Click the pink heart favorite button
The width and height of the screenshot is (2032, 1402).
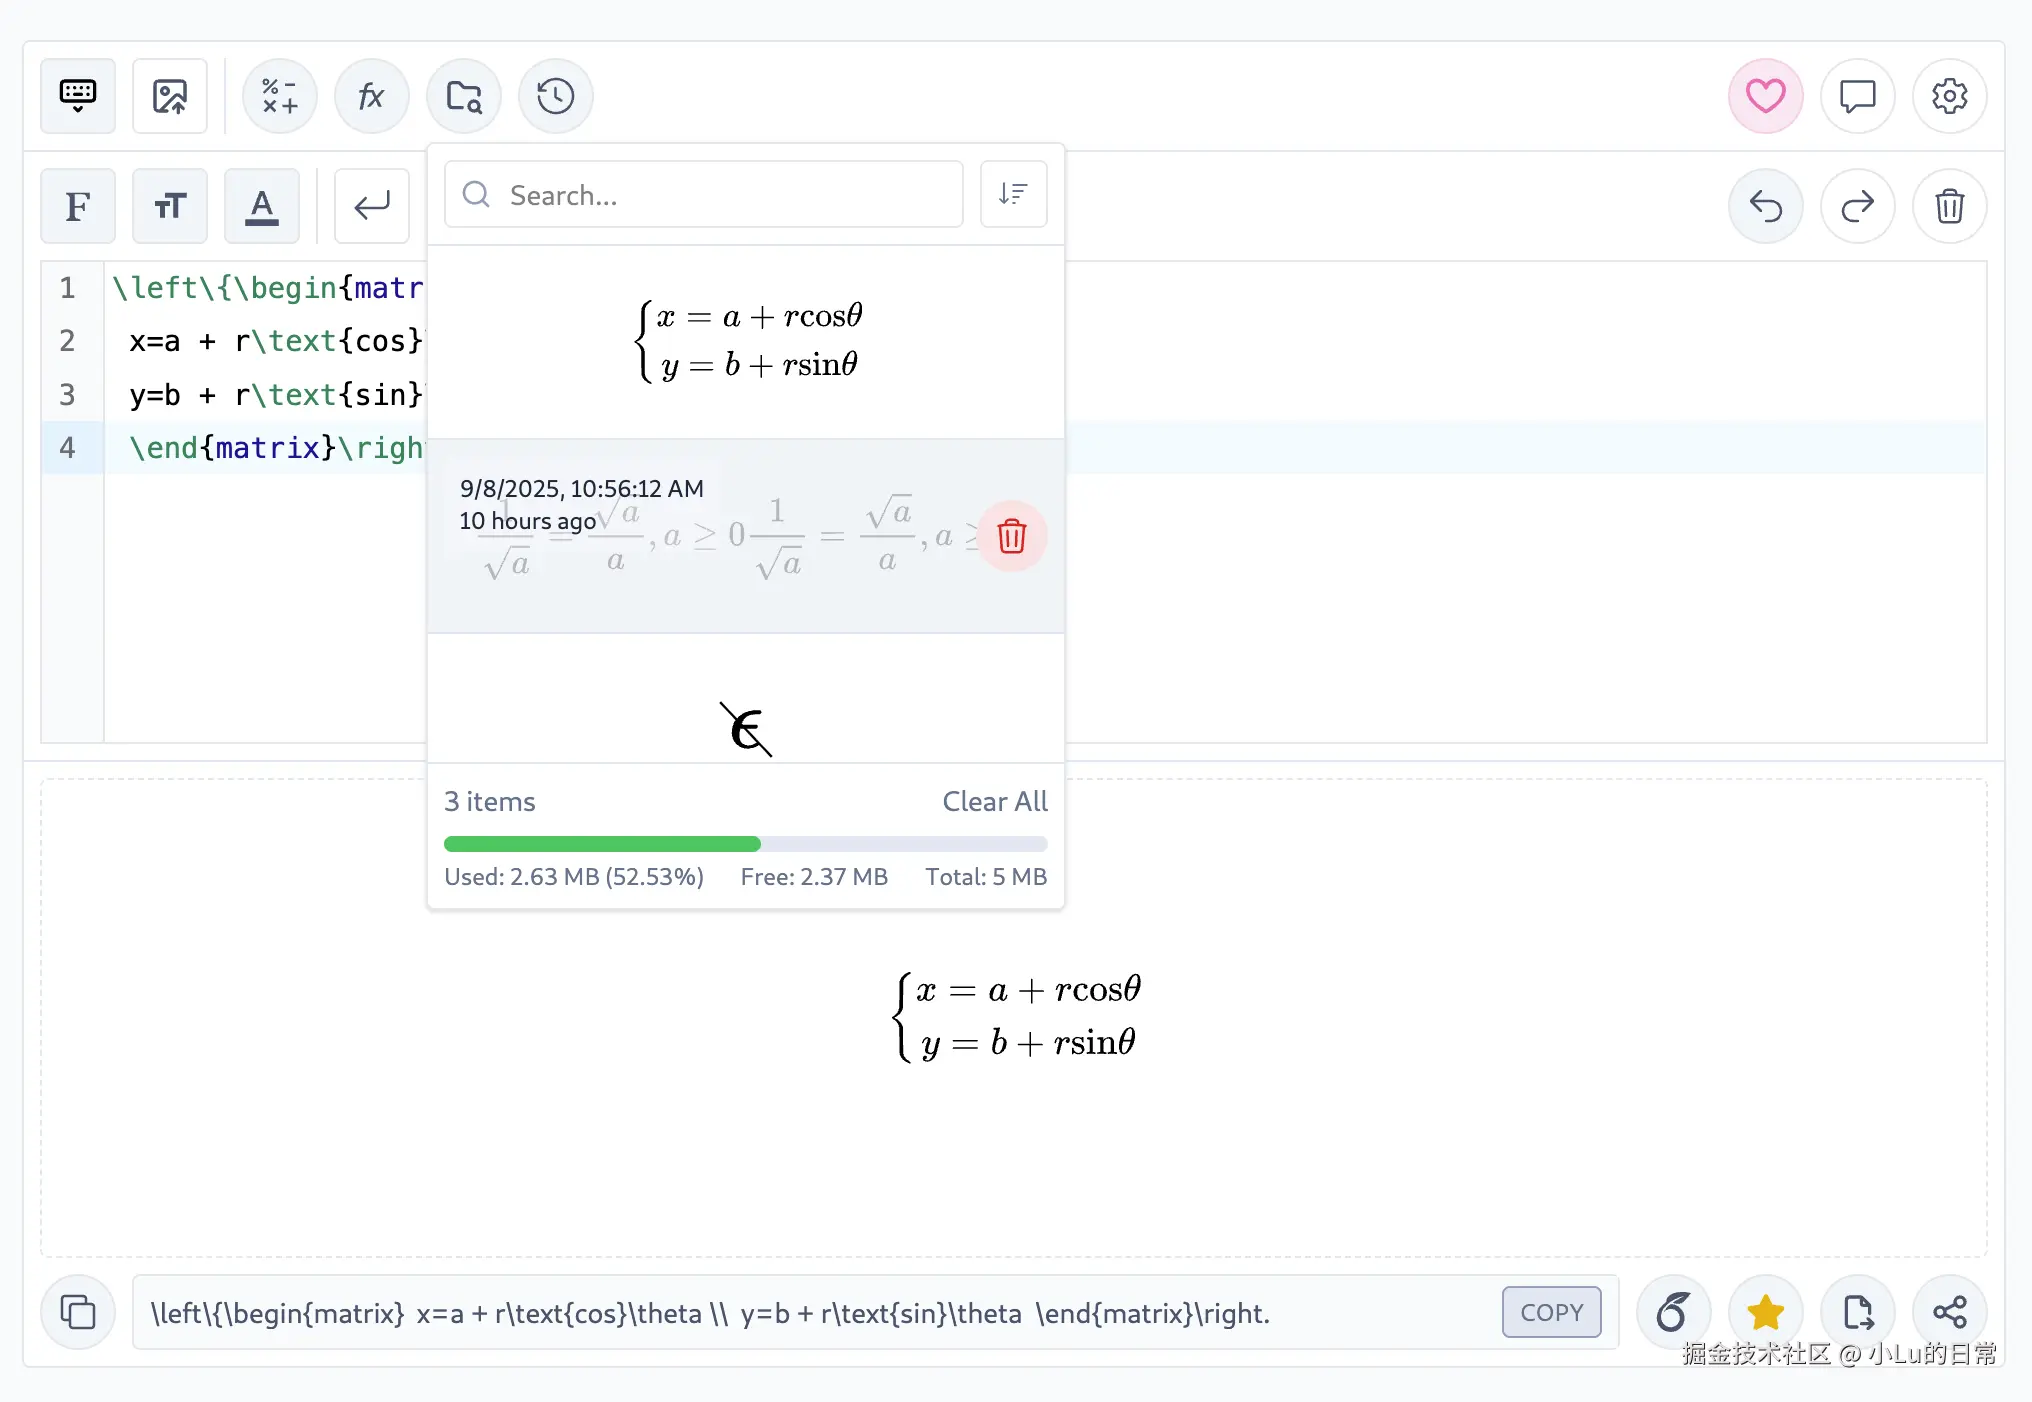(x=1765, y=96)
